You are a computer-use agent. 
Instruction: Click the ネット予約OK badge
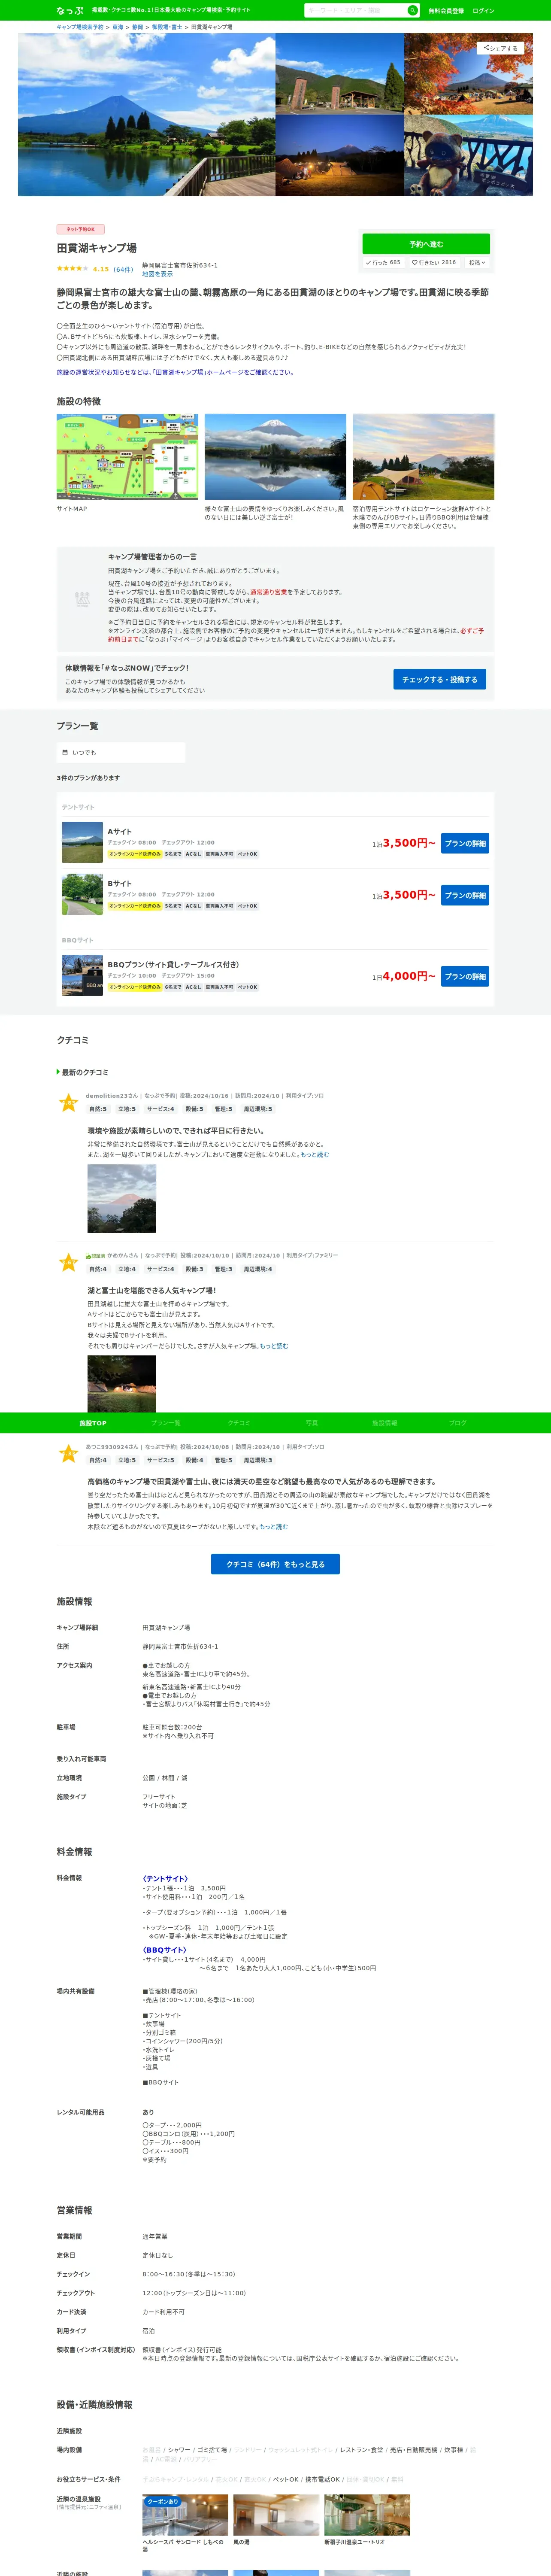[81, 229]
